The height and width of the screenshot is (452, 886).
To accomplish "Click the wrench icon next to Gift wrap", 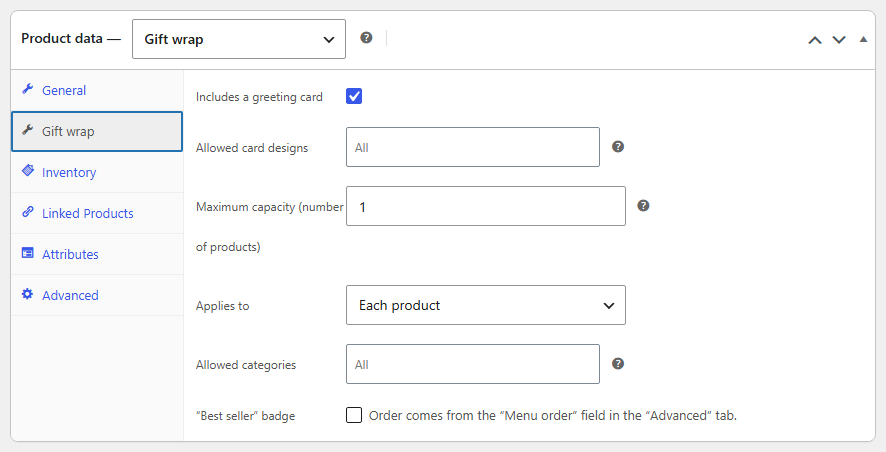I will tap(27, 130).
